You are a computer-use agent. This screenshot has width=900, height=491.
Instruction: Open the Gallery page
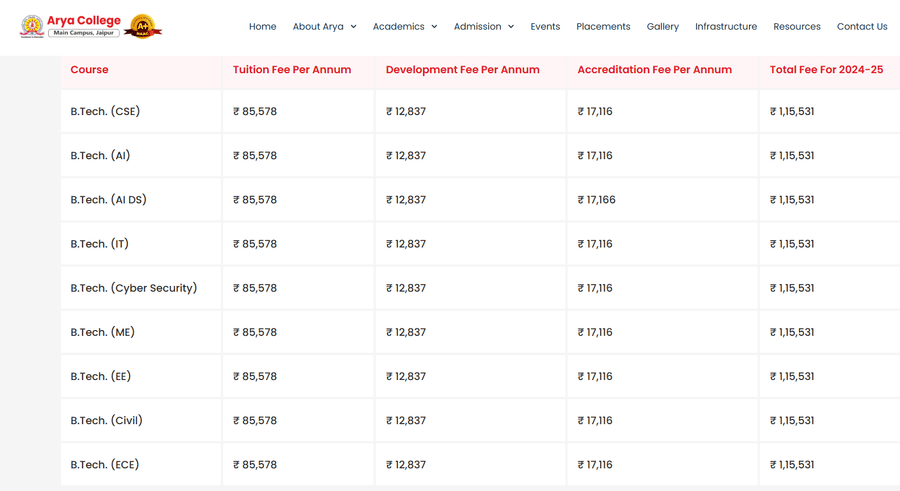[662, 27]
